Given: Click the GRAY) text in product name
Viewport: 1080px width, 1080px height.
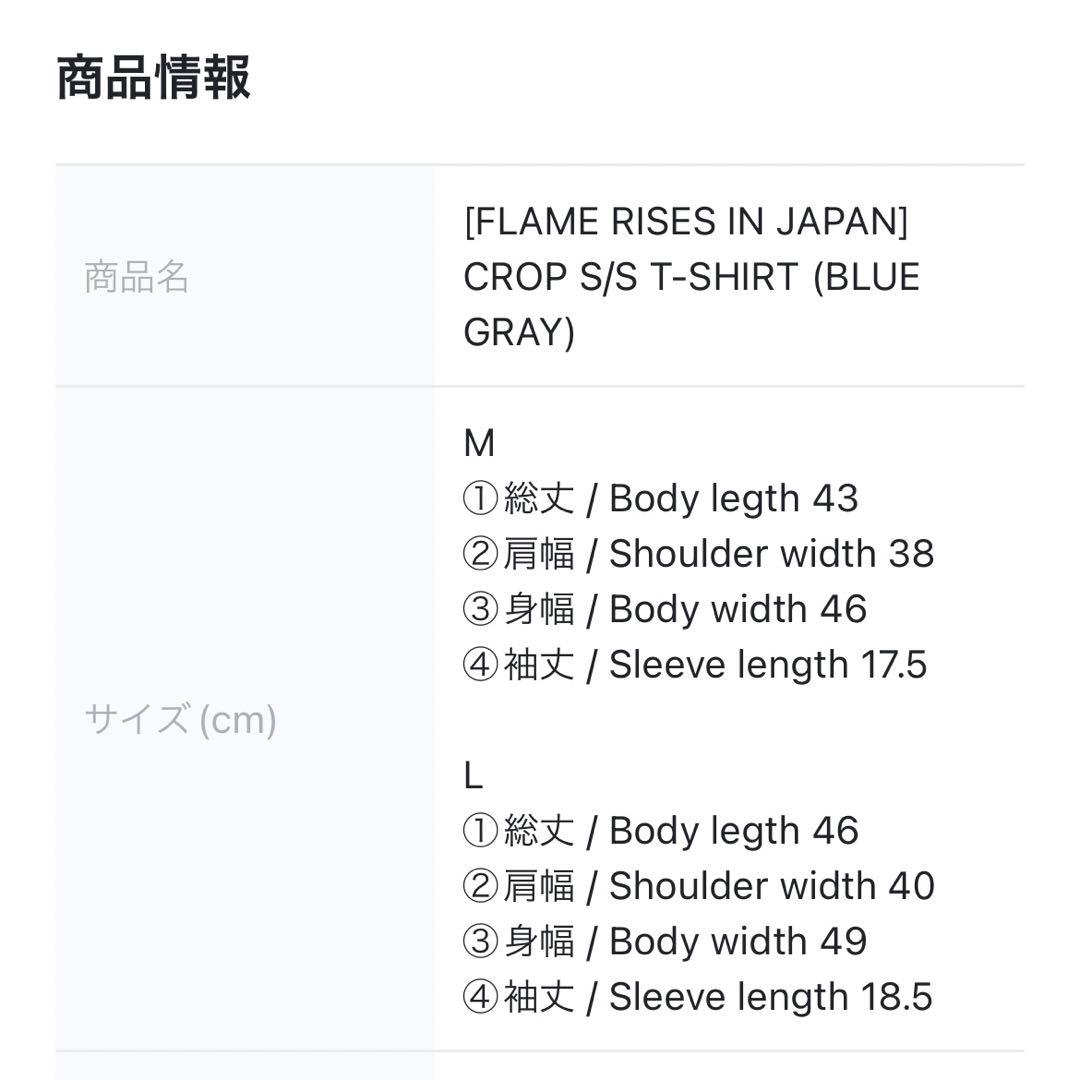Looking at the screenshot, I should point(519,332).
